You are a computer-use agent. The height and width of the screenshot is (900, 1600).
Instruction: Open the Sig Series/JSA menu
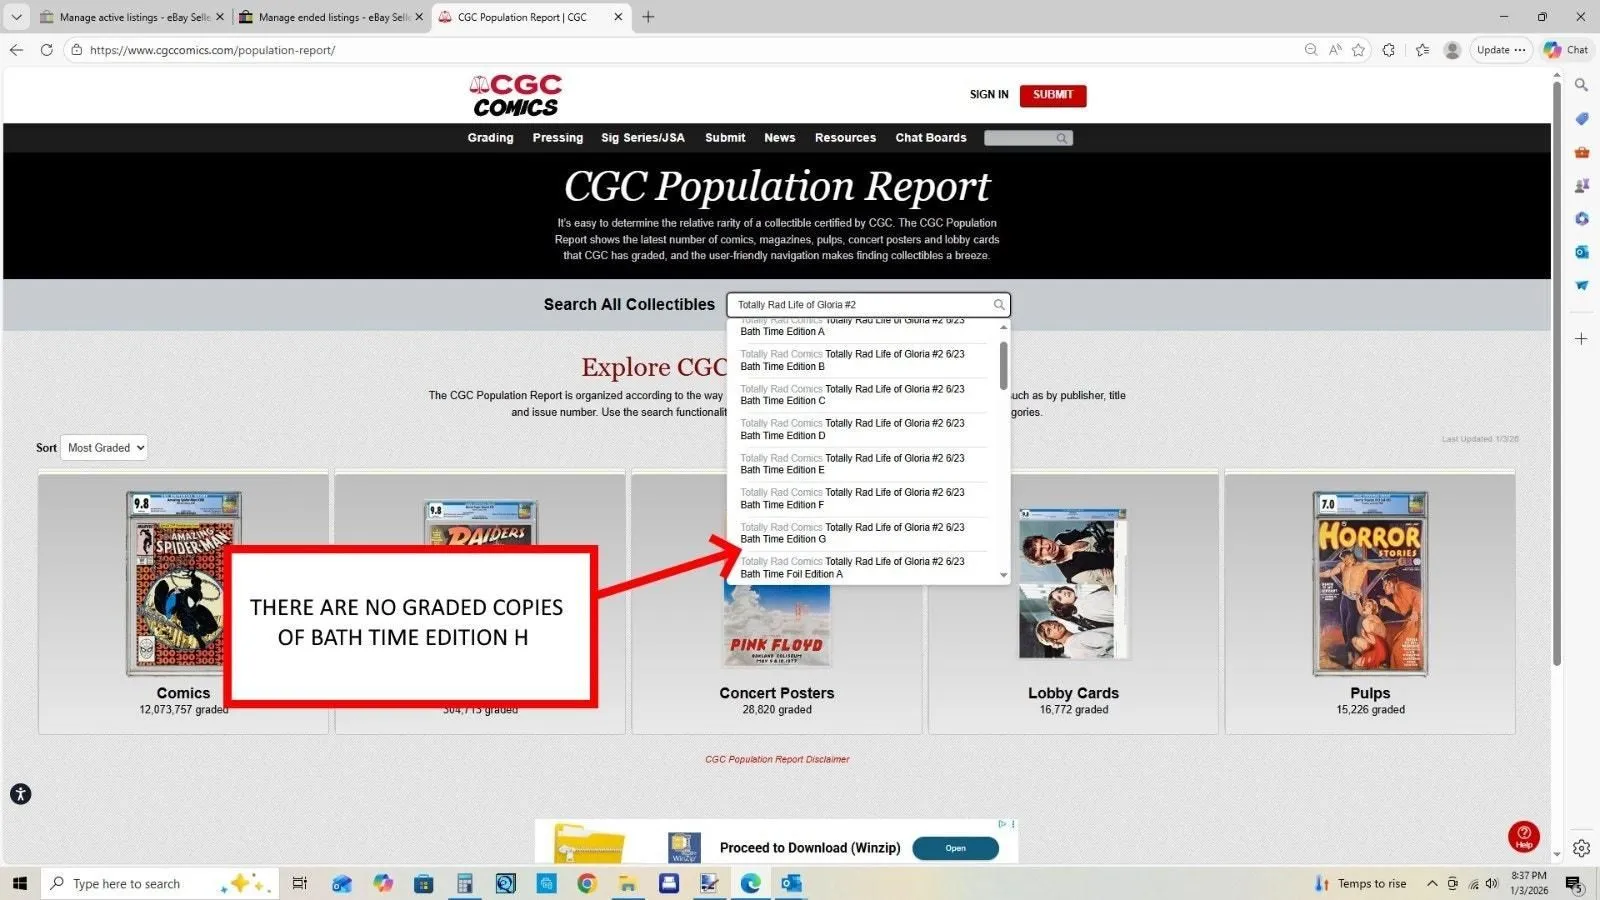coord(643,138)
